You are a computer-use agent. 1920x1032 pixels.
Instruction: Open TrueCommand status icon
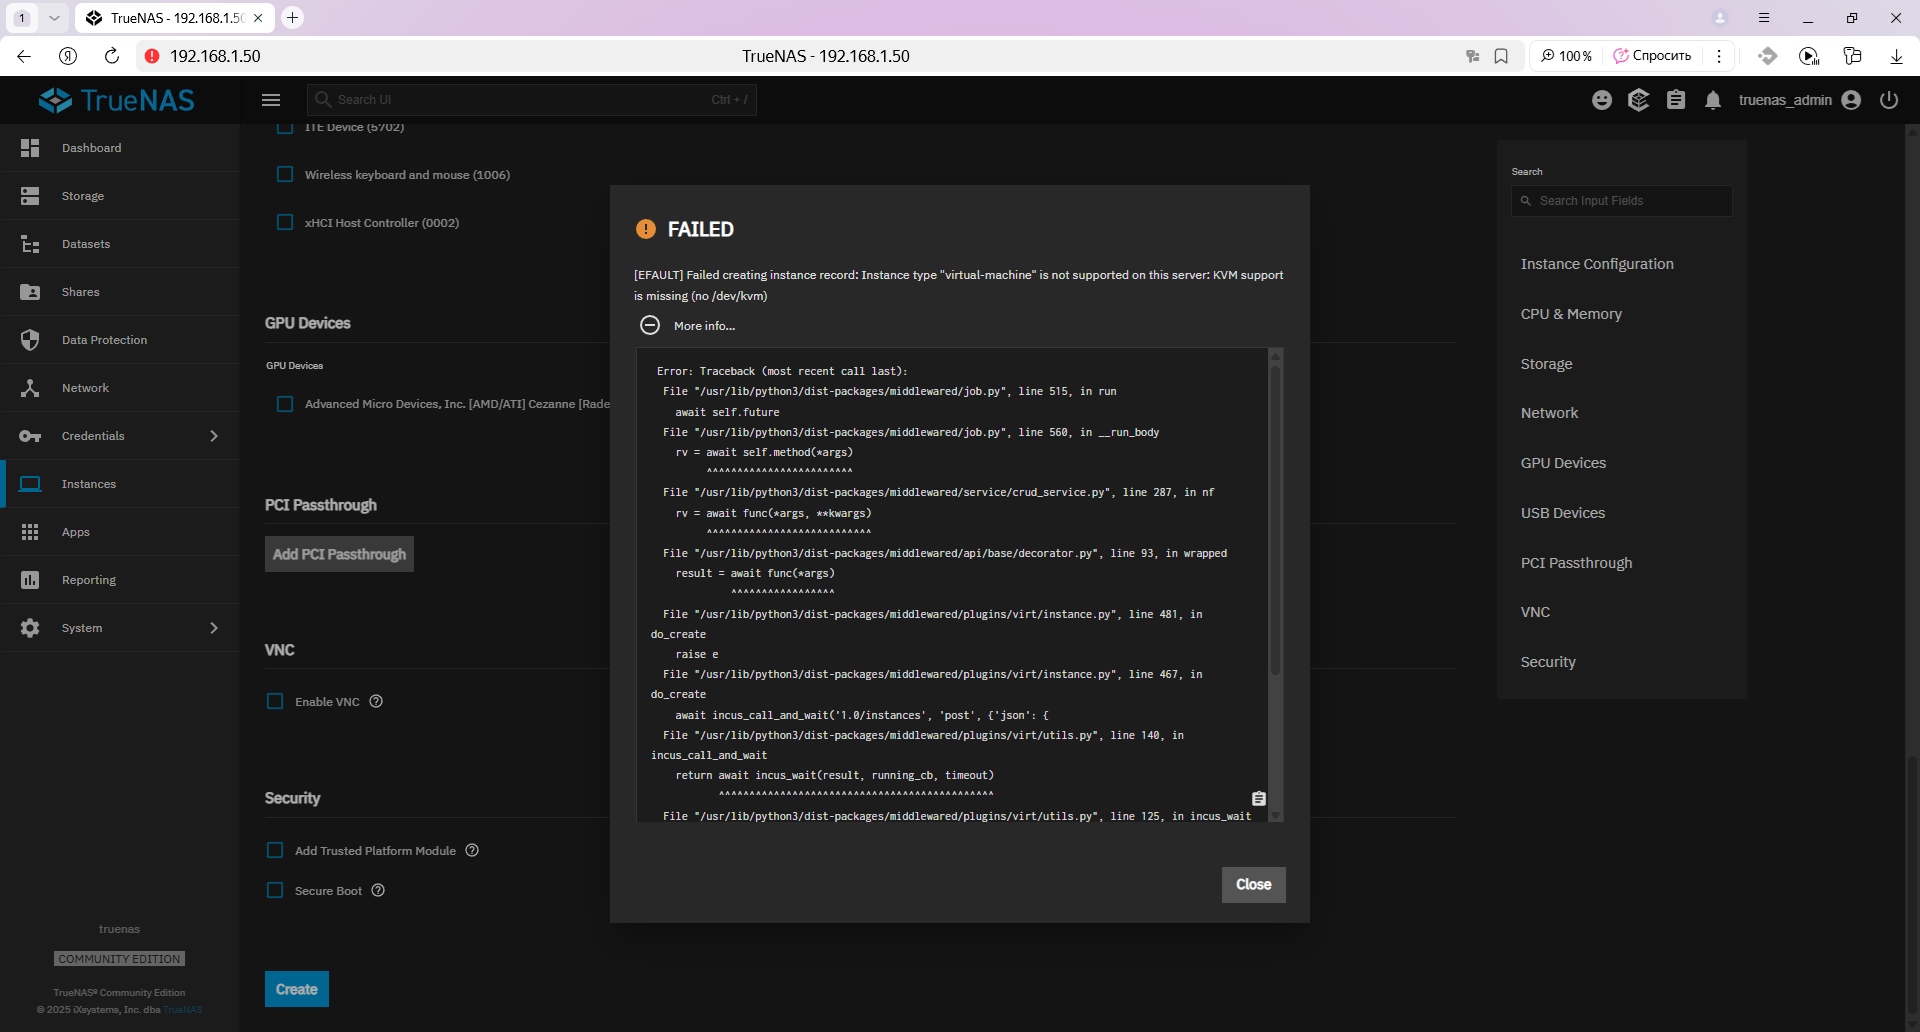pos(1638,100)
